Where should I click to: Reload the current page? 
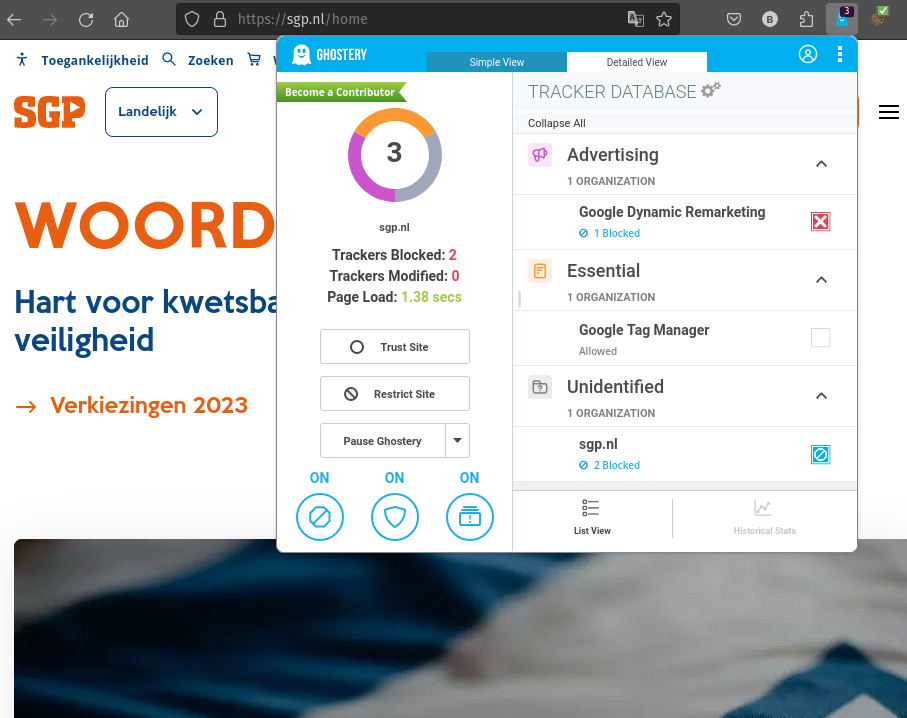(x=86, y=20)
